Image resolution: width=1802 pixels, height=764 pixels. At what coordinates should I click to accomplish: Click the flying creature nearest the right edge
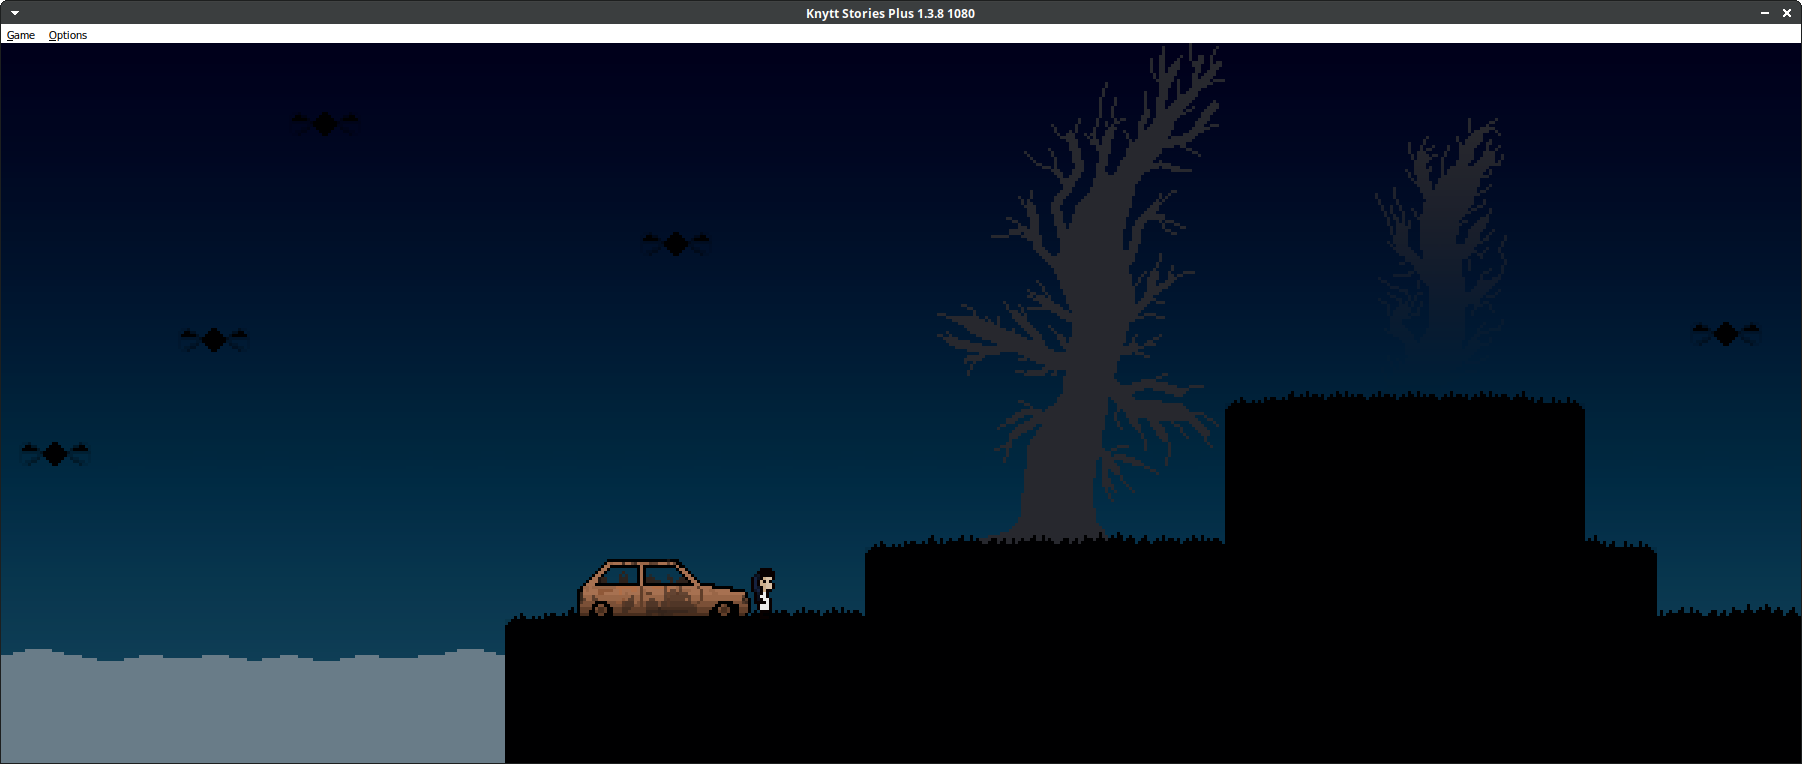point(1726,333)
